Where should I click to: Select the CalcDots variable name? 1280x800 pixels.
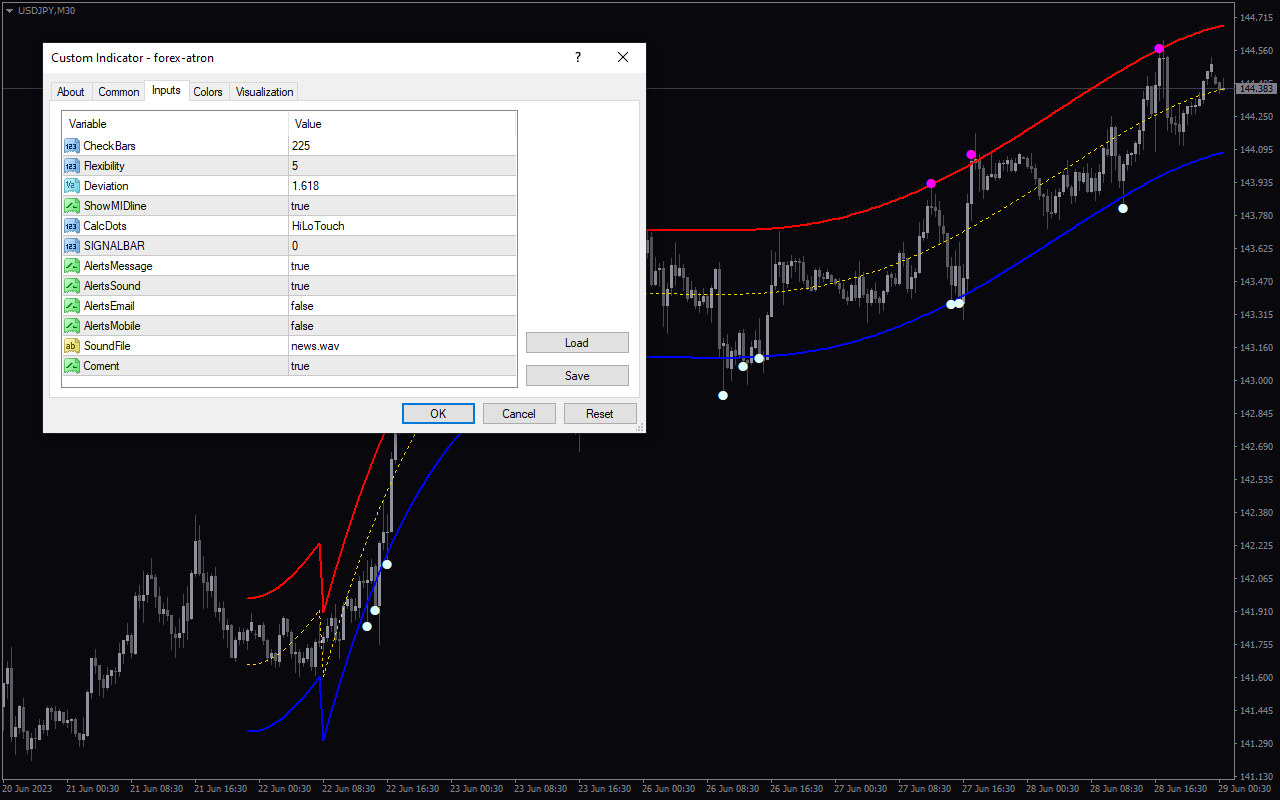[x=105, y=226]
